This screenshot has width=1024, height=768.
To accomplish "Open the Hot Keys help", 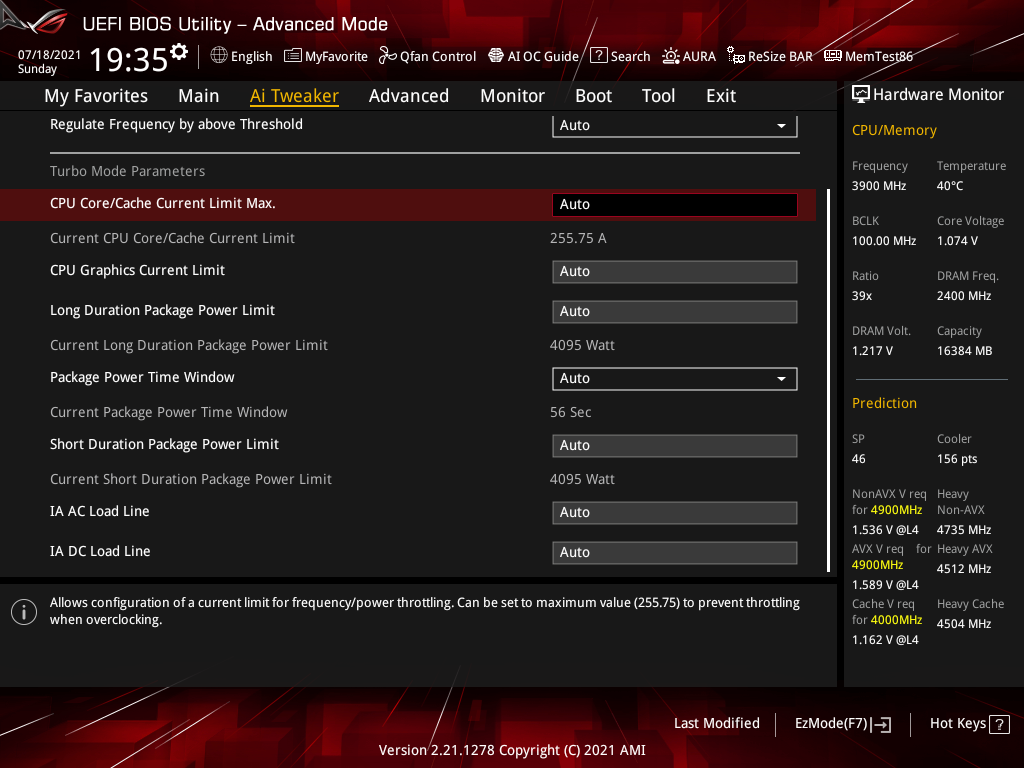I will (x=969, y=723).
